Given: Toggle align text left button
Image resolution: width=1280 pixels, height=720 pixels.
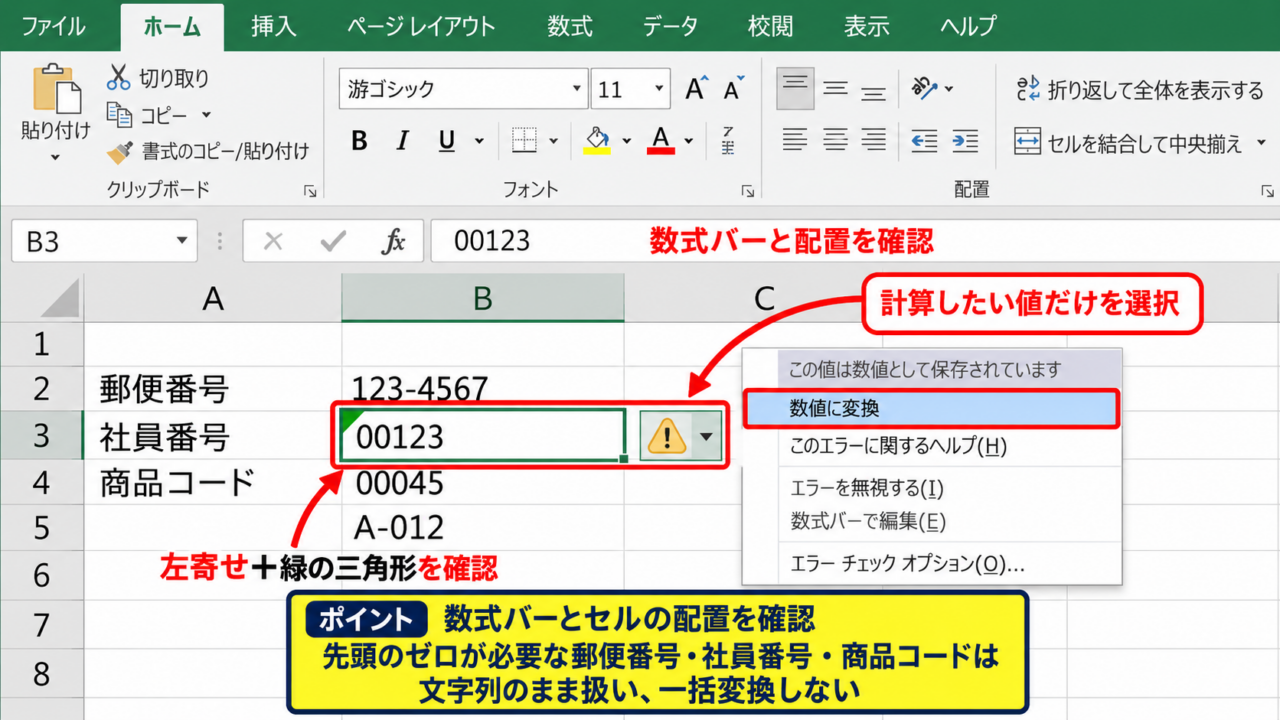Looking at the screenshot, I should (x=795, y=141).
